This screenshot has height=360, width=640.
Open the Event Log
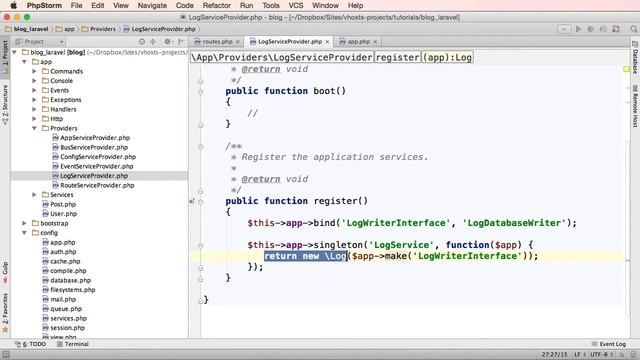[x=609, y=344]
